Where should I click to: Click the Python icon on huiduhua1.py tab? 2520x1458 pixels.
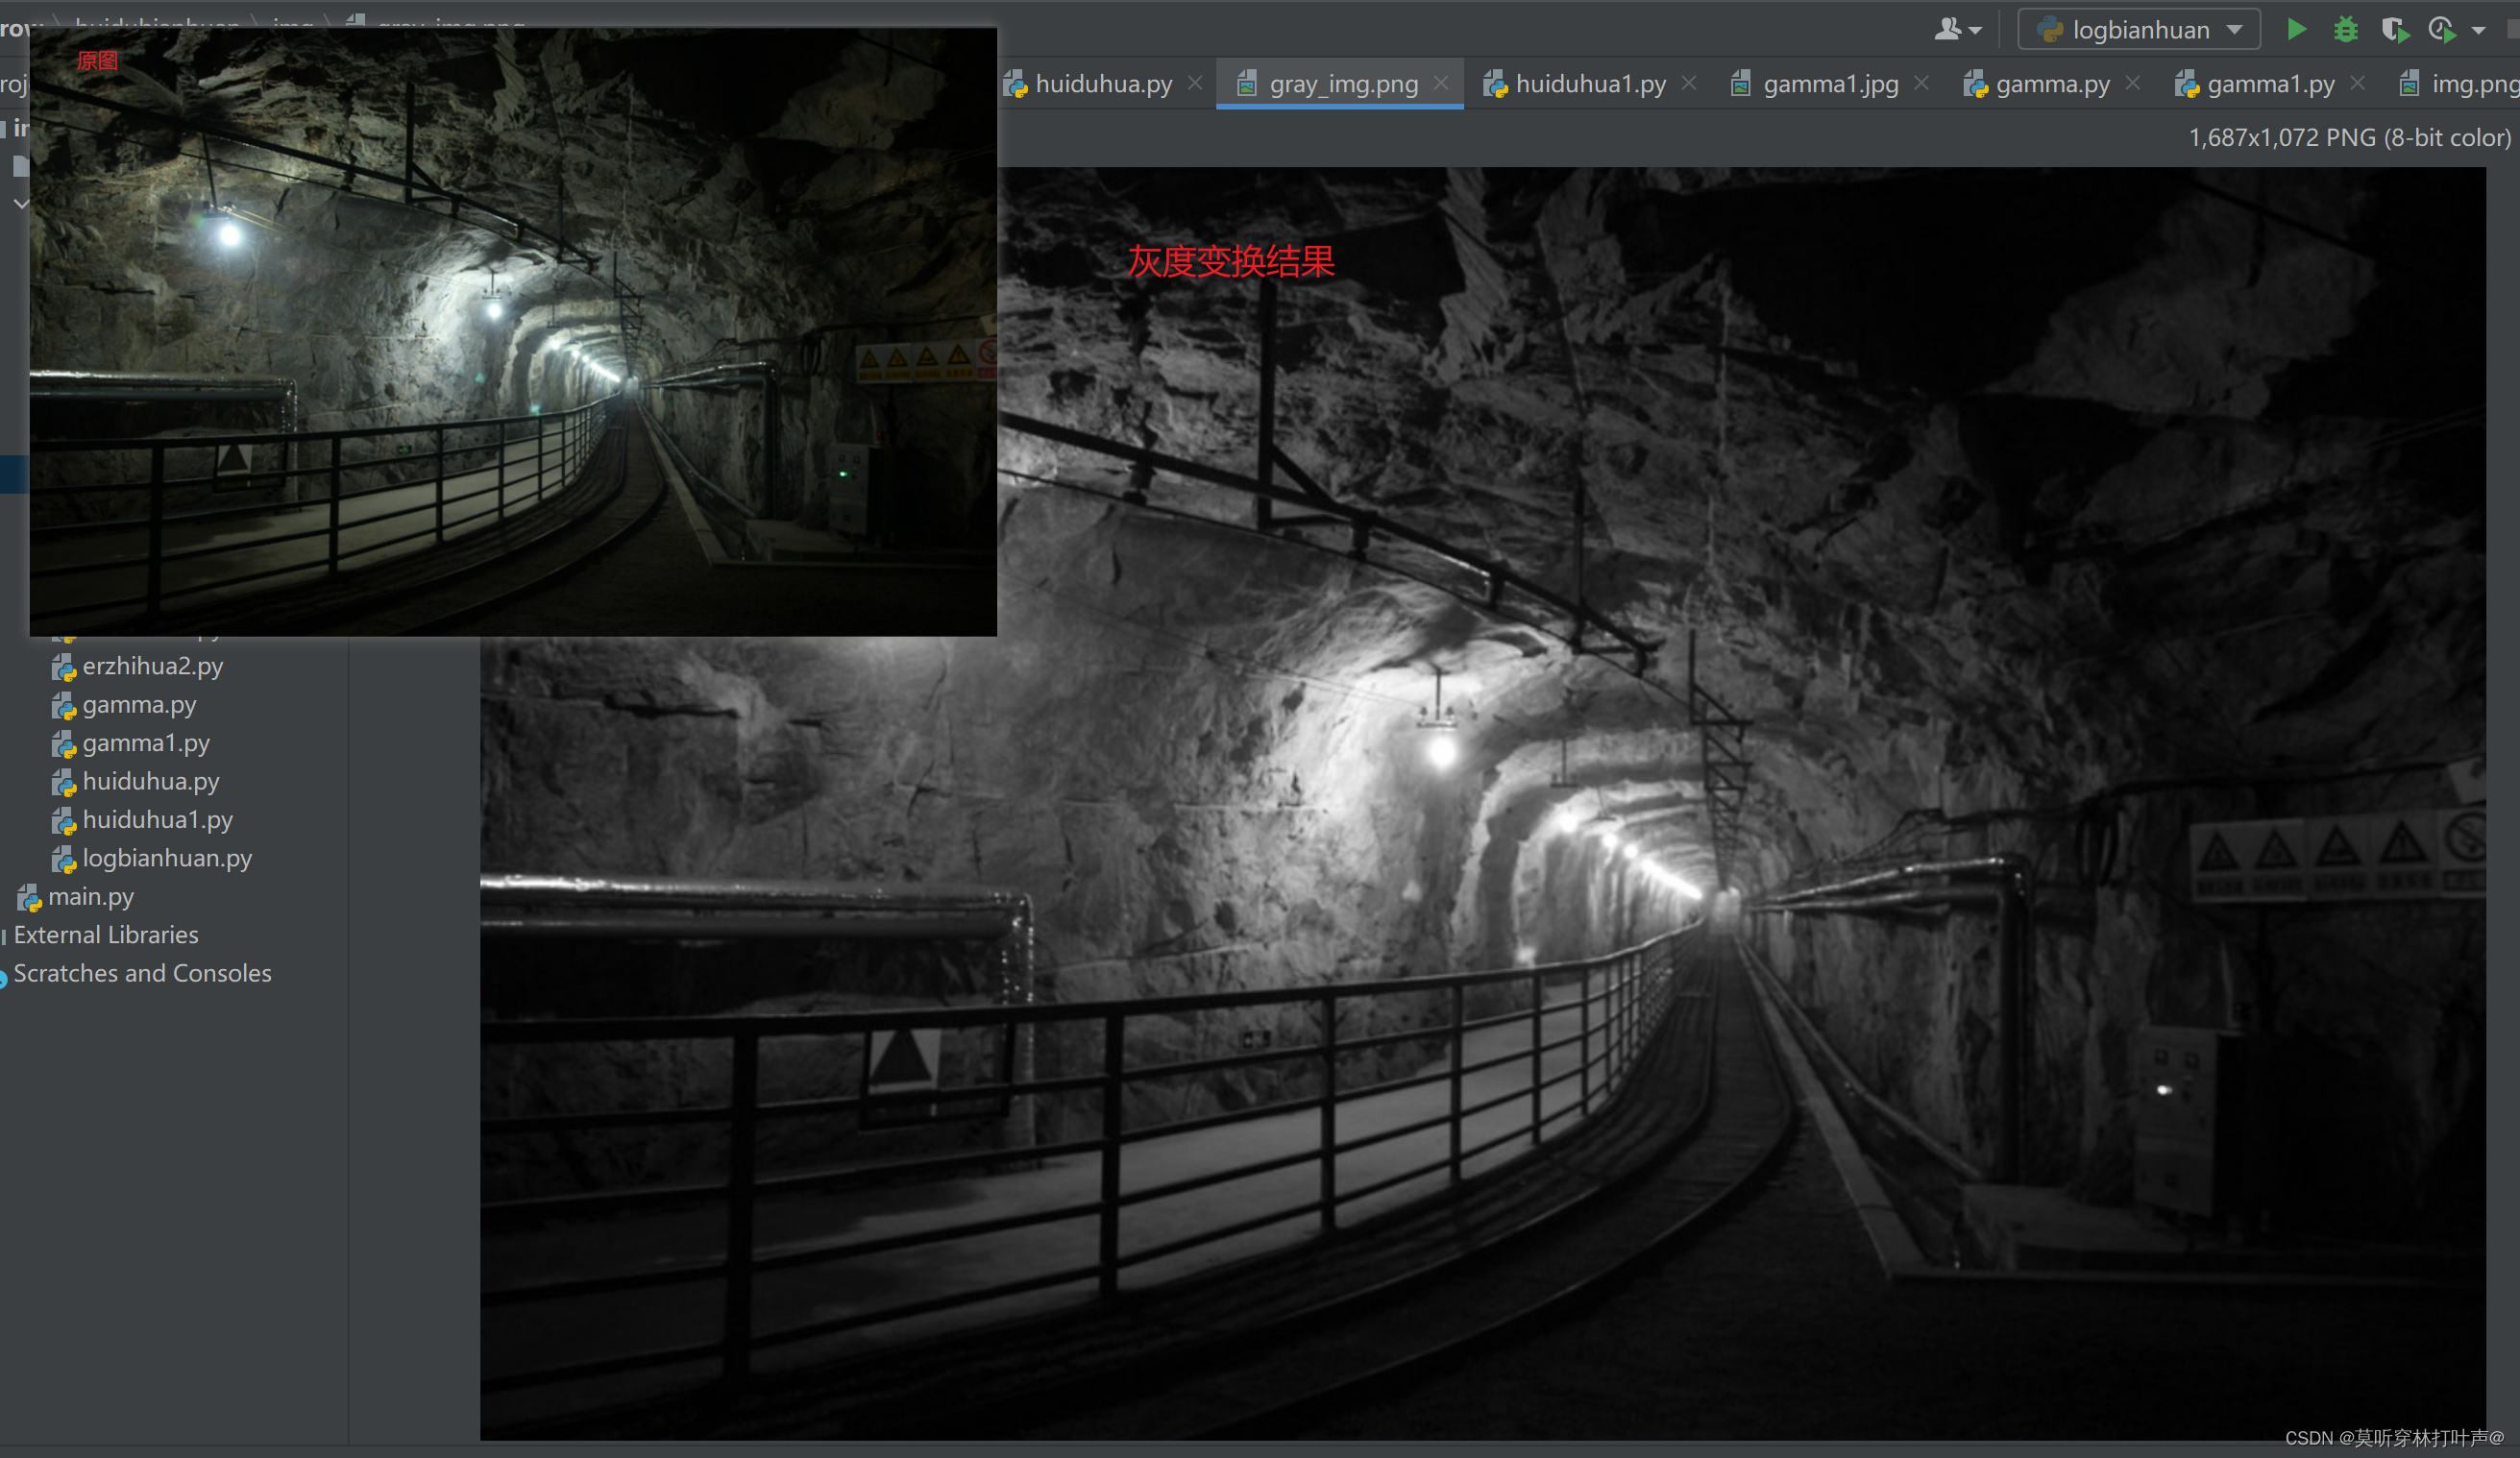(x=1495, y=84)
